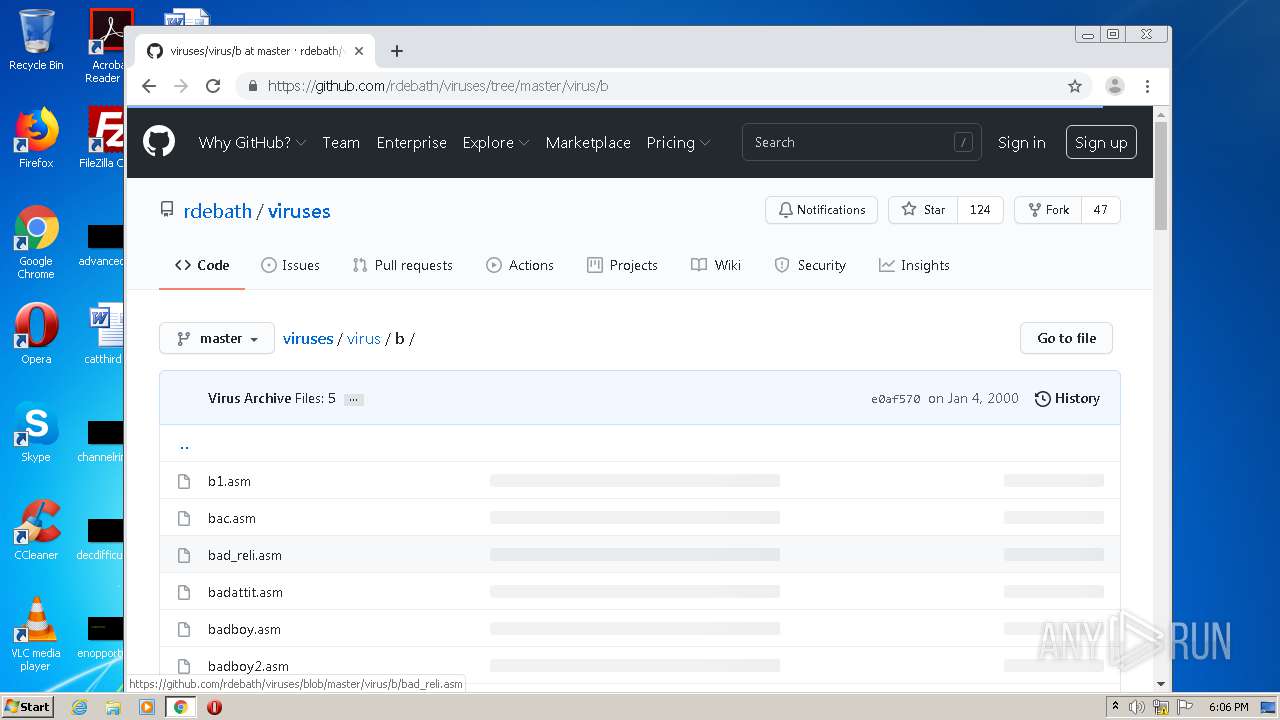Click the file icon beside badattit.asm

click(184, 592)
